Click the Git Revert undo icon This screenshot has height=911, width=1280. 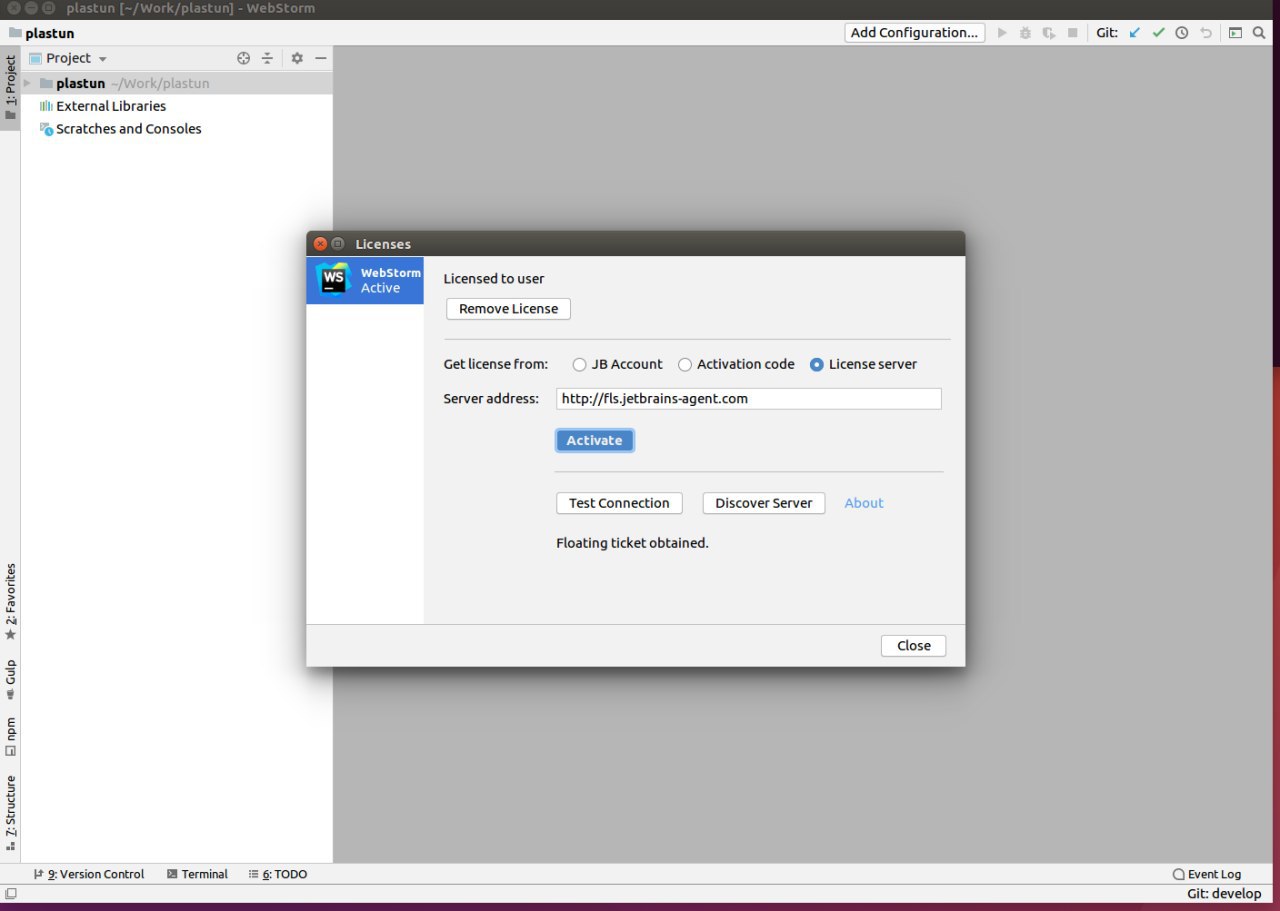click(x=1206, y=33)
